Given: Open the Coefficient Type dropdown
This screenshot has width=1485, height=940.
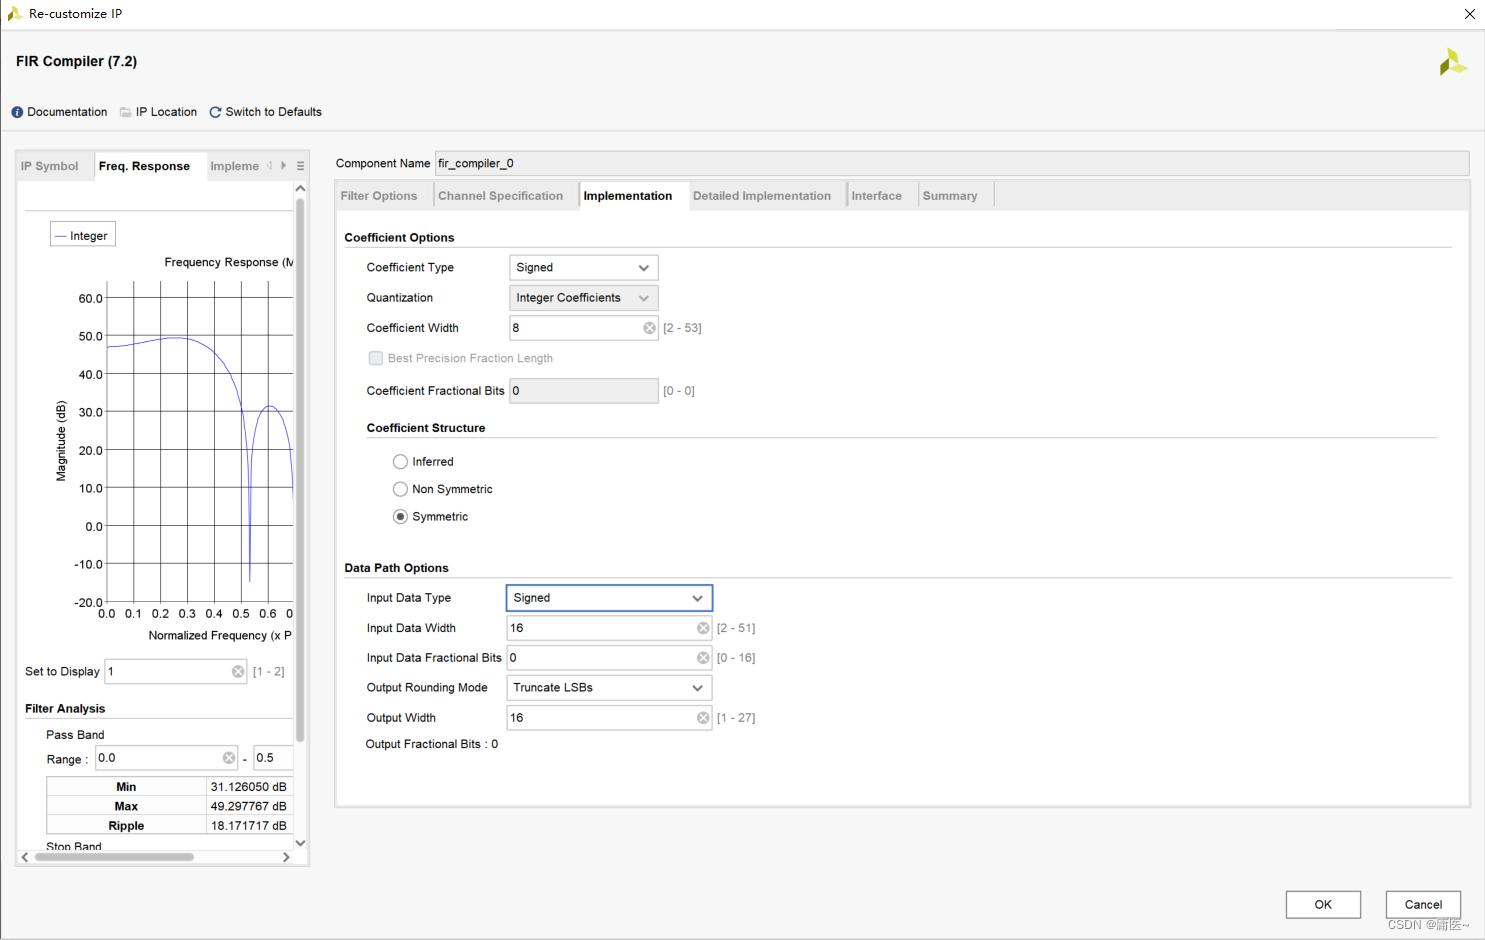Looking at the screenshot, I should [584, 268].
